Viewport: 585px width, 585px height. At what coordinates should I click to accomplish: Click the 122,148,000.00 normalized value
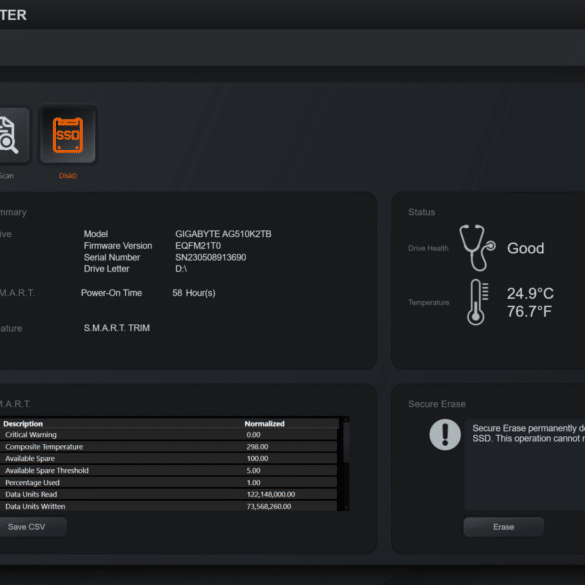coord(271,494)
